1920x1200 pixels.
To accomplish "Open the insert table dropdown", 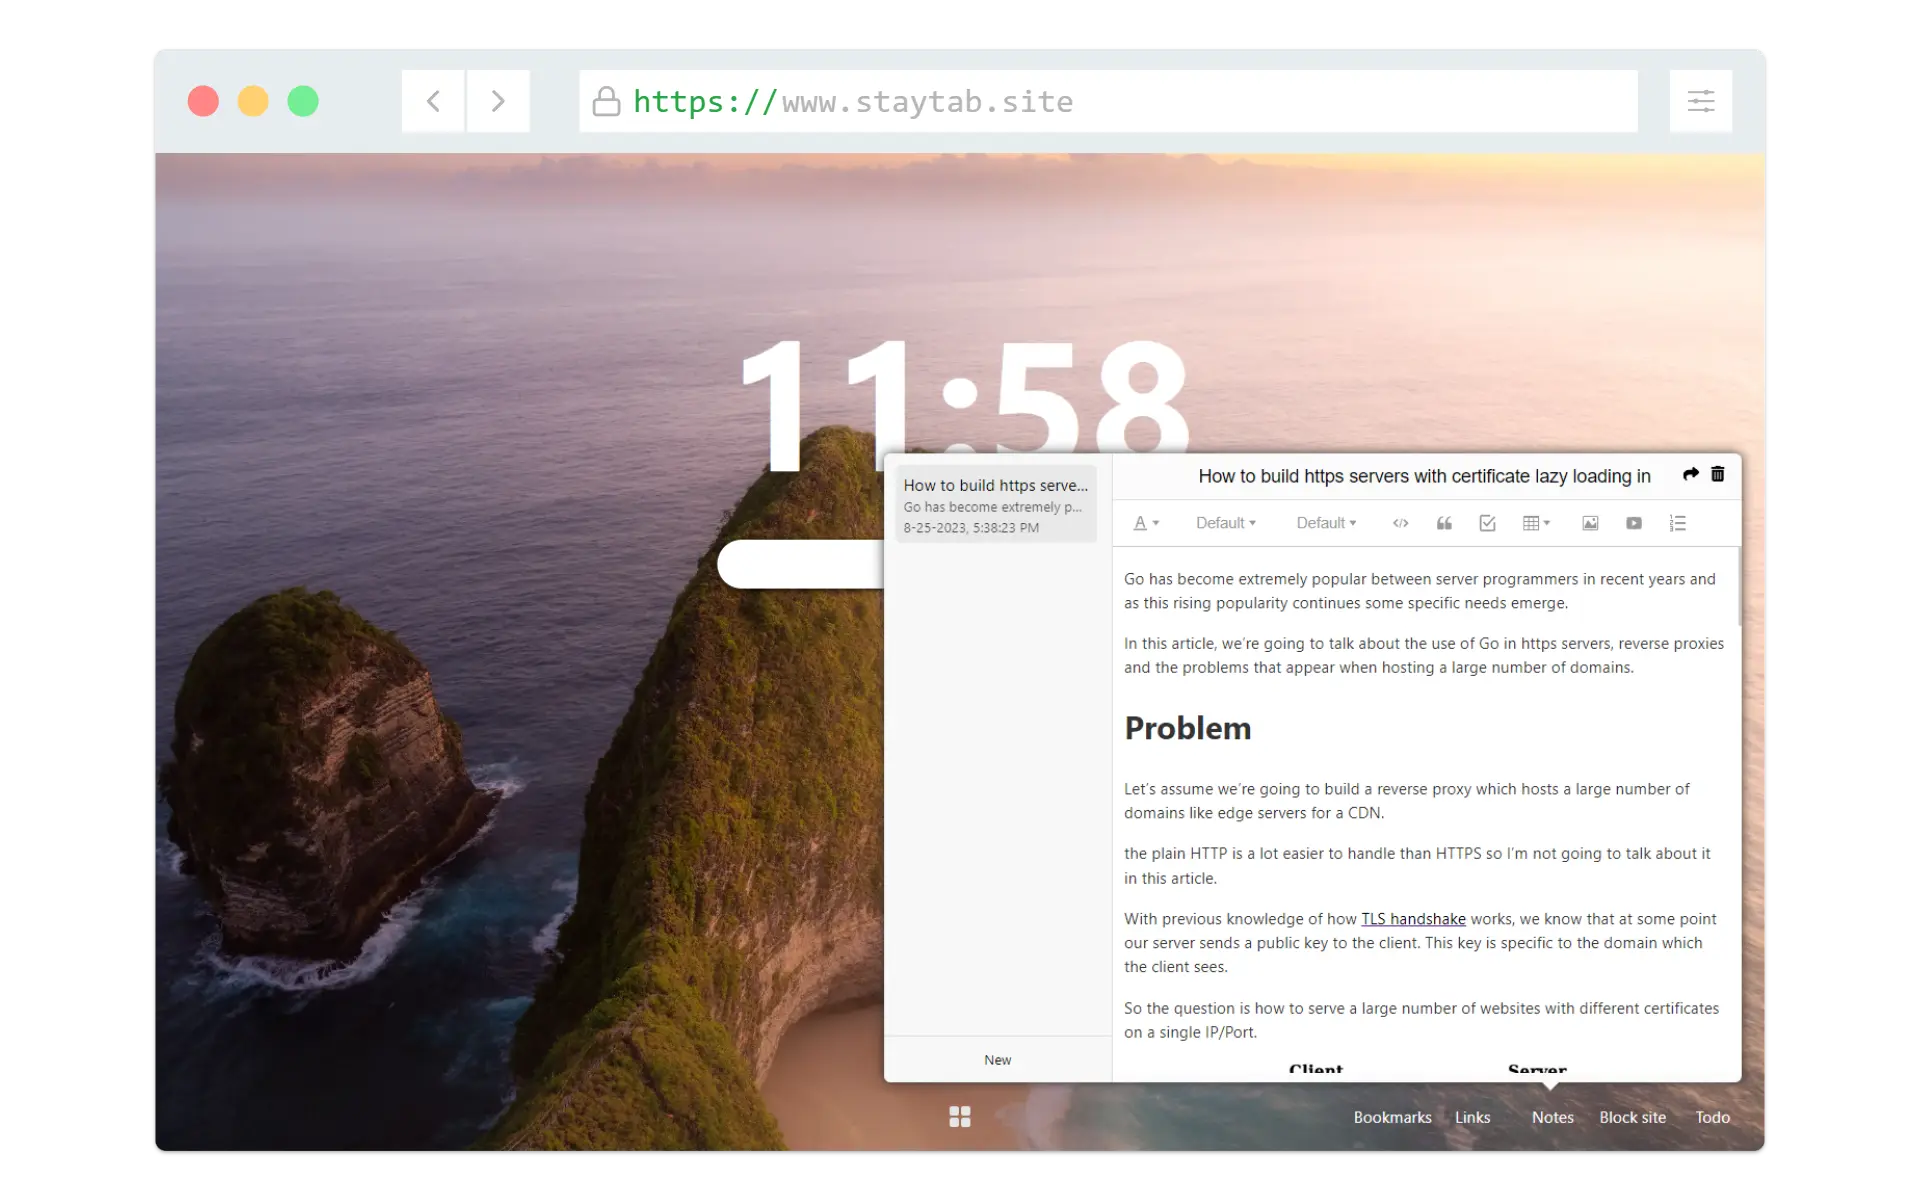I will [x=1536, y=523].
